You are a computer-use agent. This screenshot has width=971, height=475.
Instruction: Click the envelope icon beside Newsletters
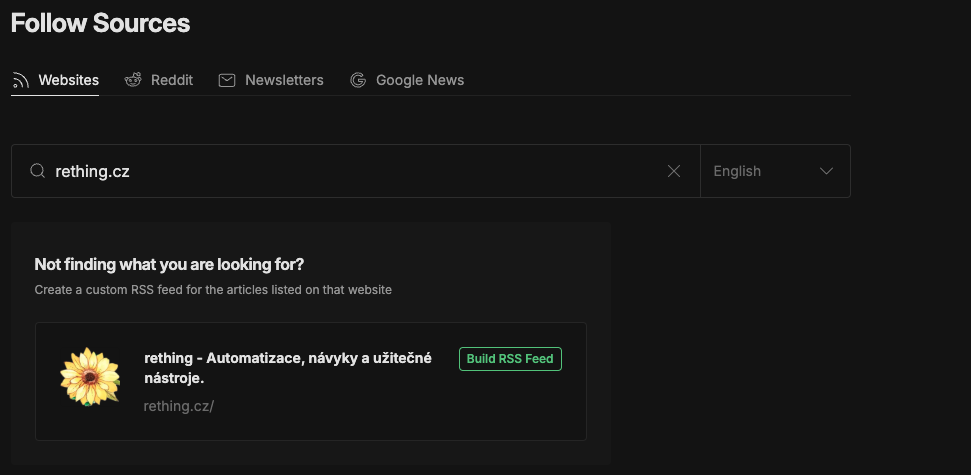(227, 81)
